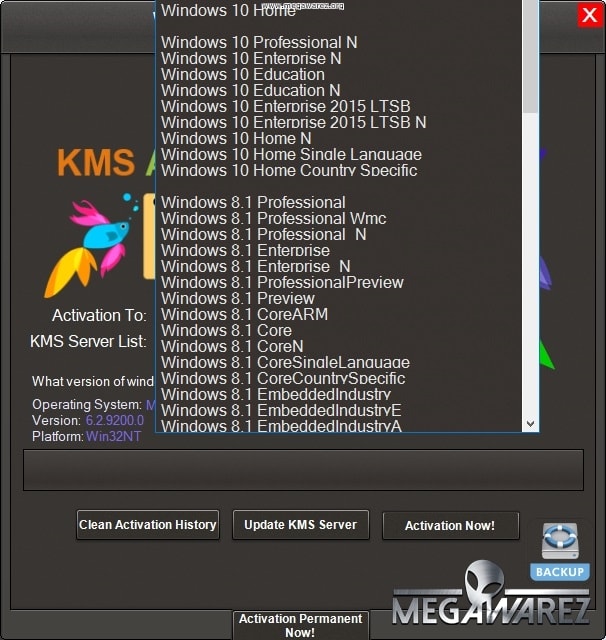Choose Windows 10 Home Country Specific
606x640 pixels.
pyautogui.click(x=341, y=170)
